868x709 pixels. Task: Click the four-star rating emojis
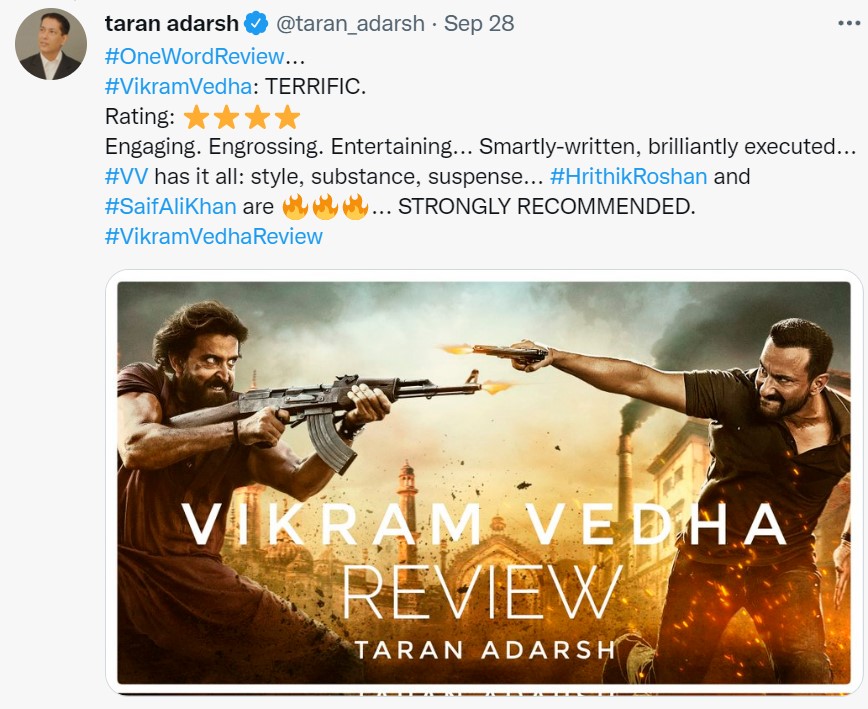coord(241,117)
